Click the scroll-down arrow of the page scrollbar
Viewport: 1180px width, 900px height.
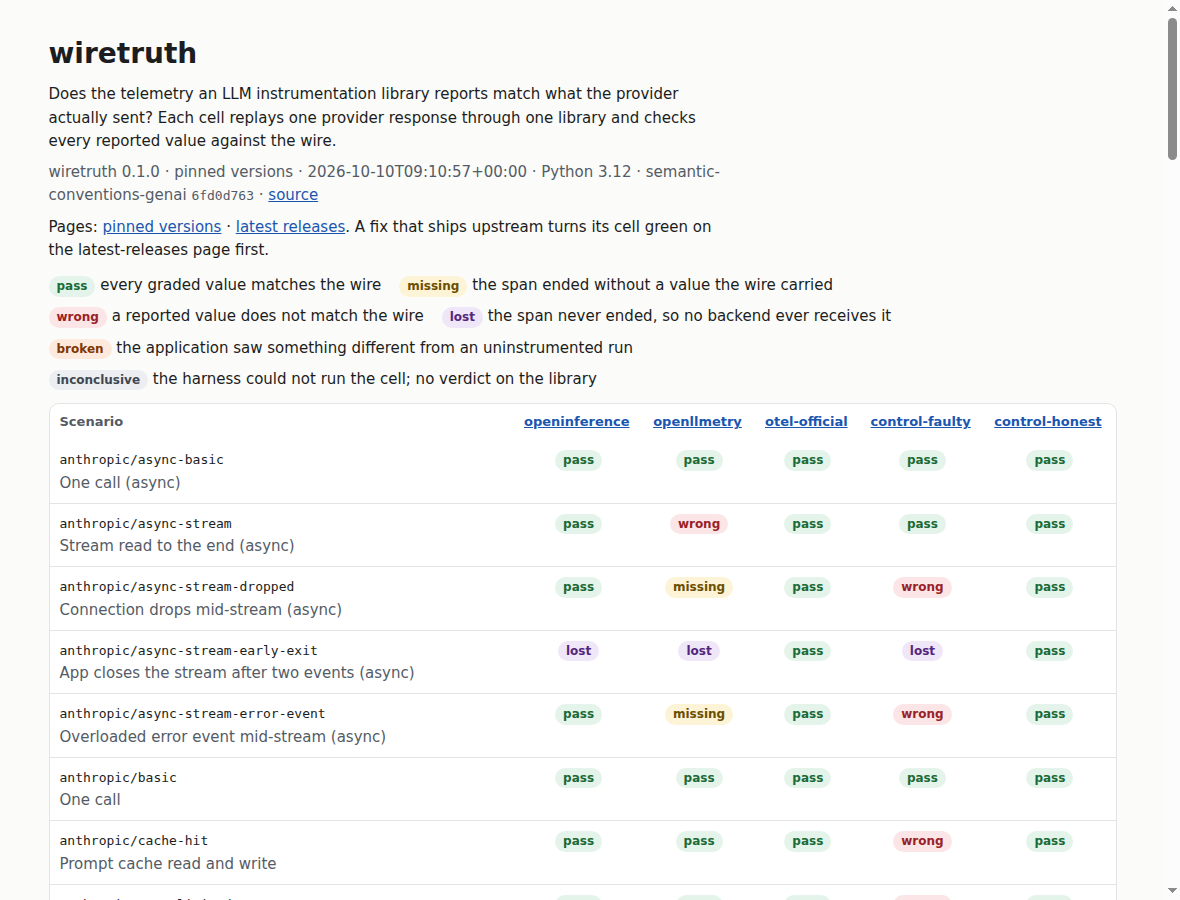click(x=1172, y=892)
